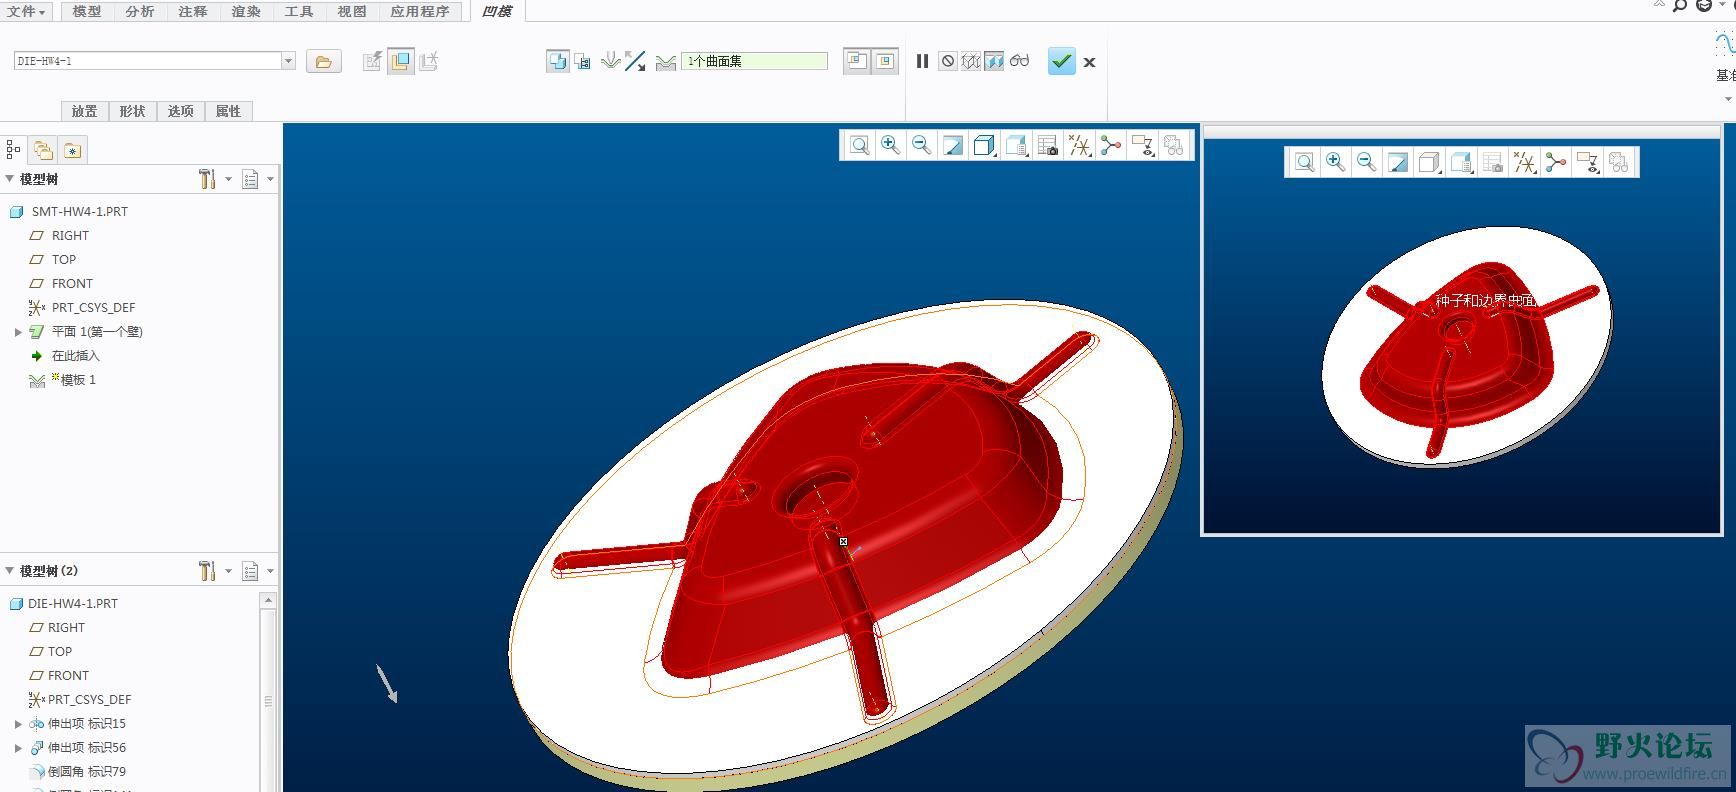
Task: Open the favorites navigator tab
Action: [x=72, y=150]
